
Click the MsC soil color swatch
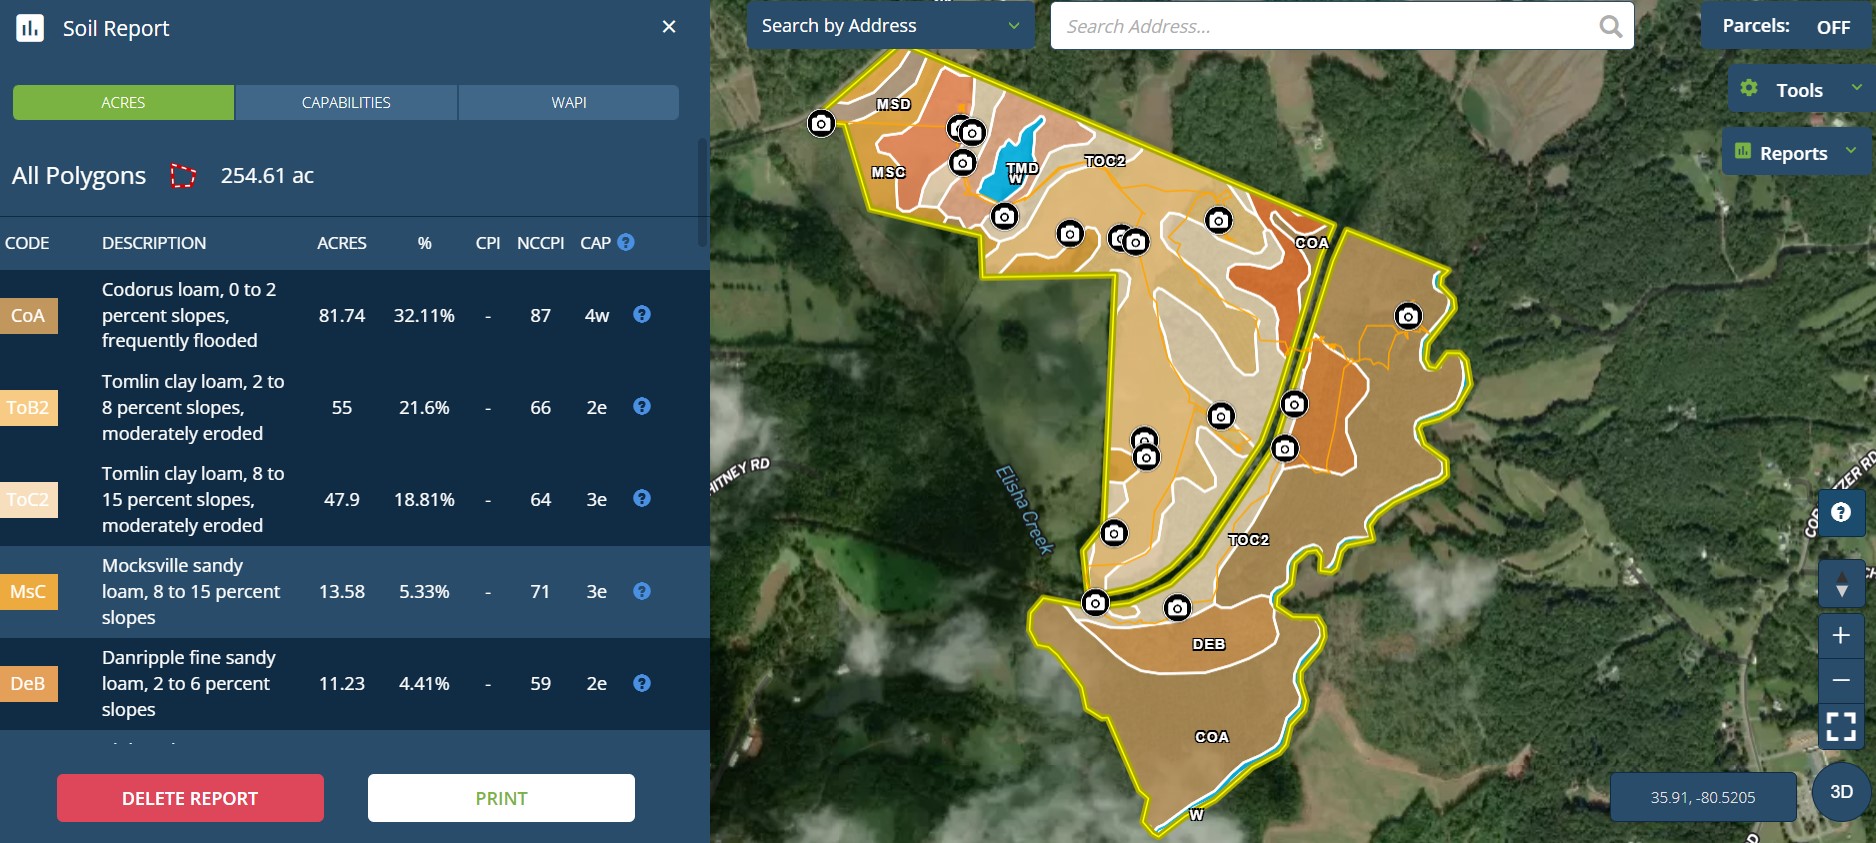point(28,592)
